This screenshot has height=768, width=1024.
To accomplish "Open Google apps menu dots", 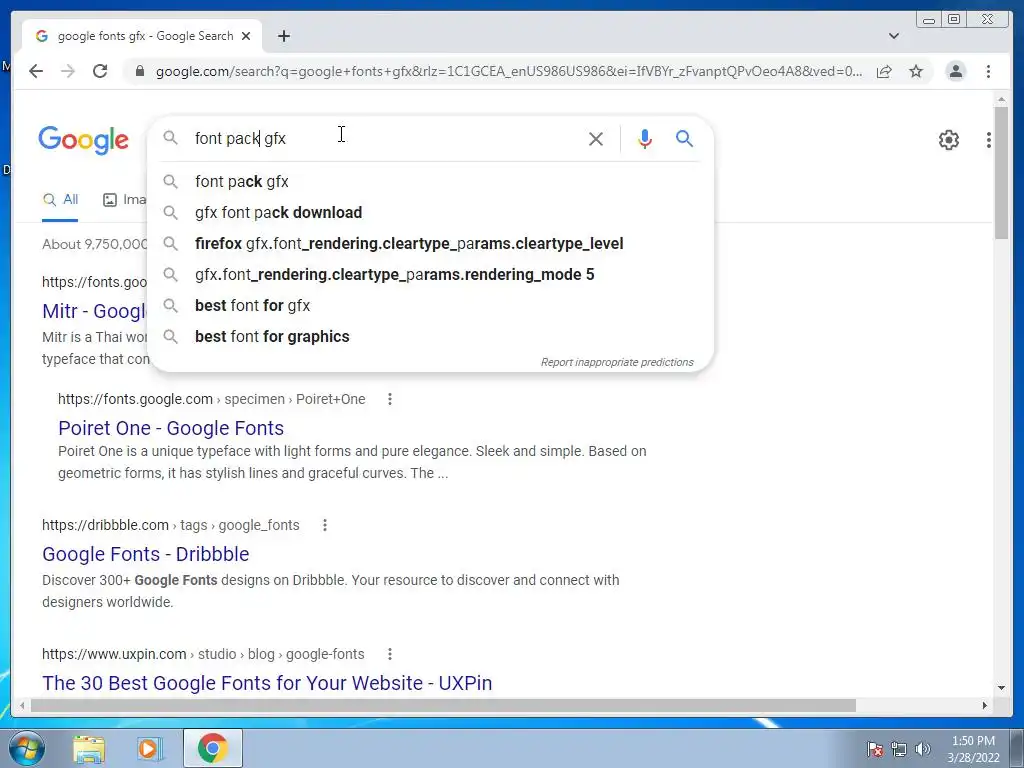I will (989, 140).
